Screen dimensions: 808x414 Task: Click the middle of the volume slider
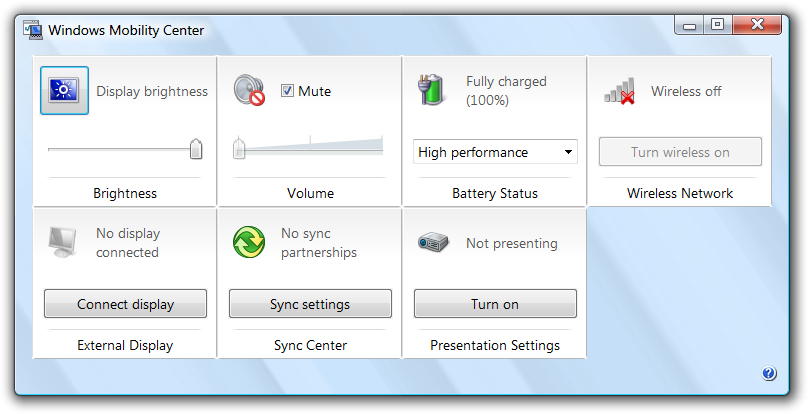pos(310,148)
